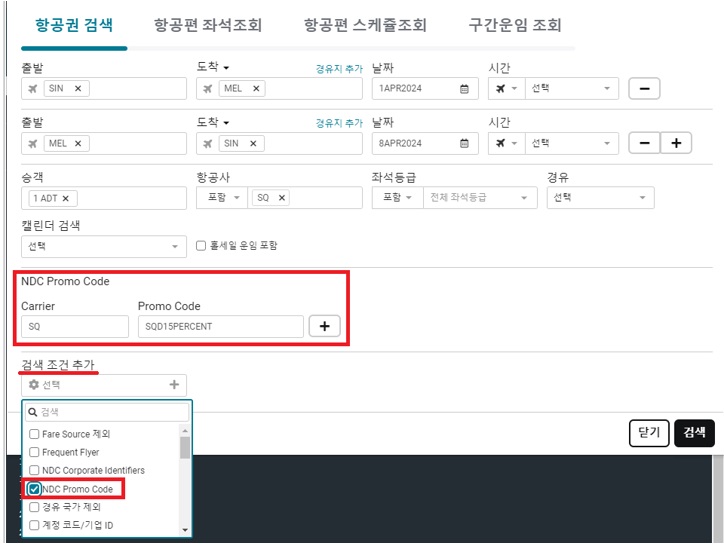Open first row 시간 선택 dropdown
724x545 pixels.
click(x=572, y=88)
